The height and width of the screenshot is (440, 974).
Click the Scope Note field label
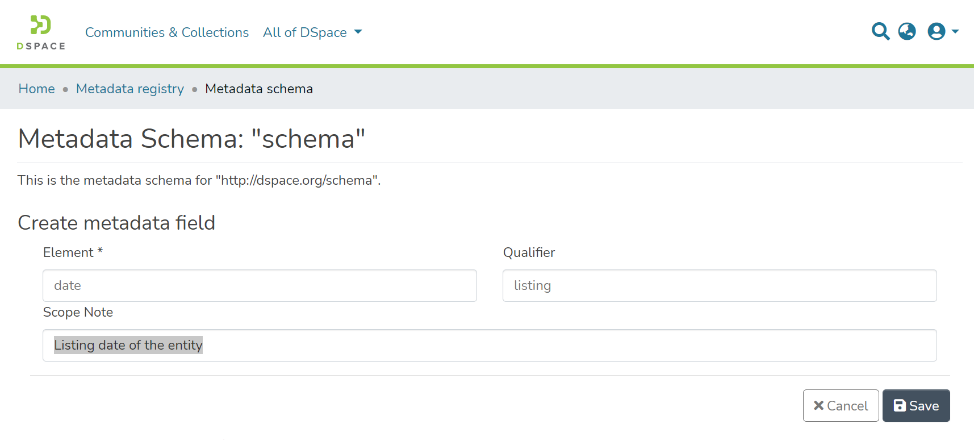pos(78,312)
